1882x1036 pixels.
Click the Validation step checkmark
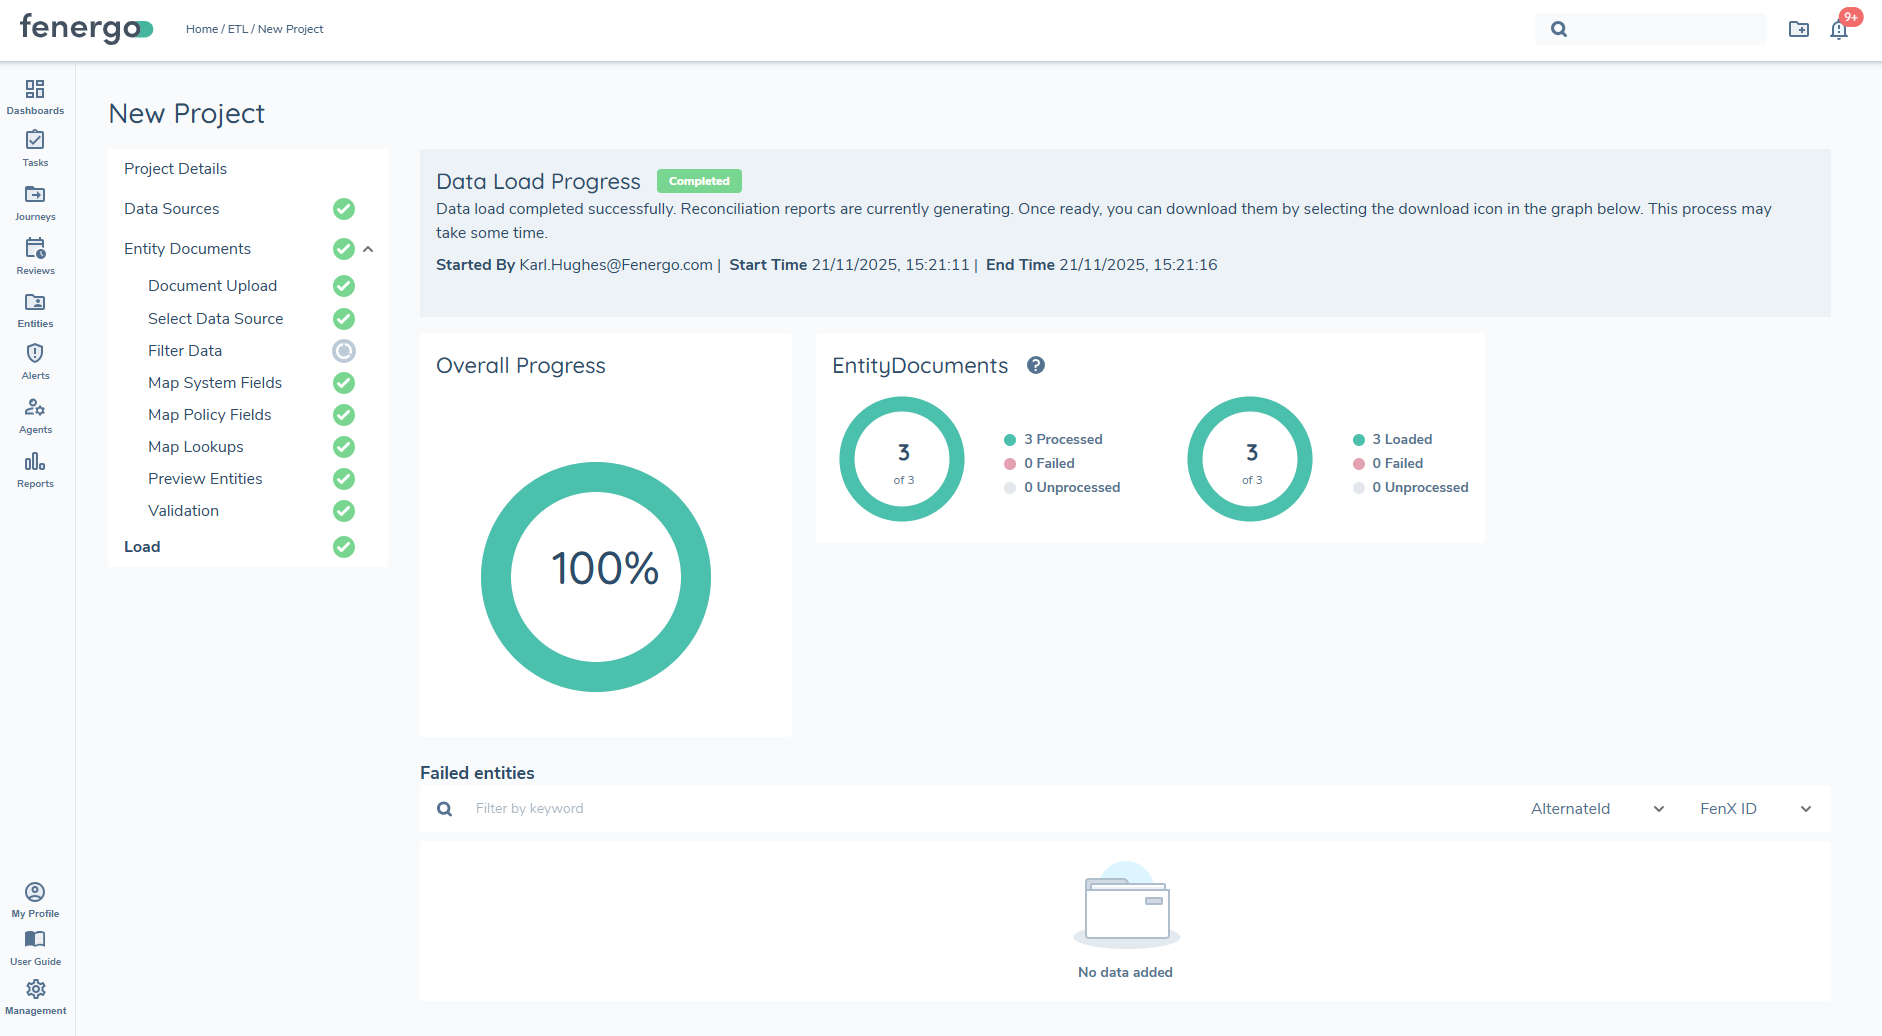tap(344, 511)
